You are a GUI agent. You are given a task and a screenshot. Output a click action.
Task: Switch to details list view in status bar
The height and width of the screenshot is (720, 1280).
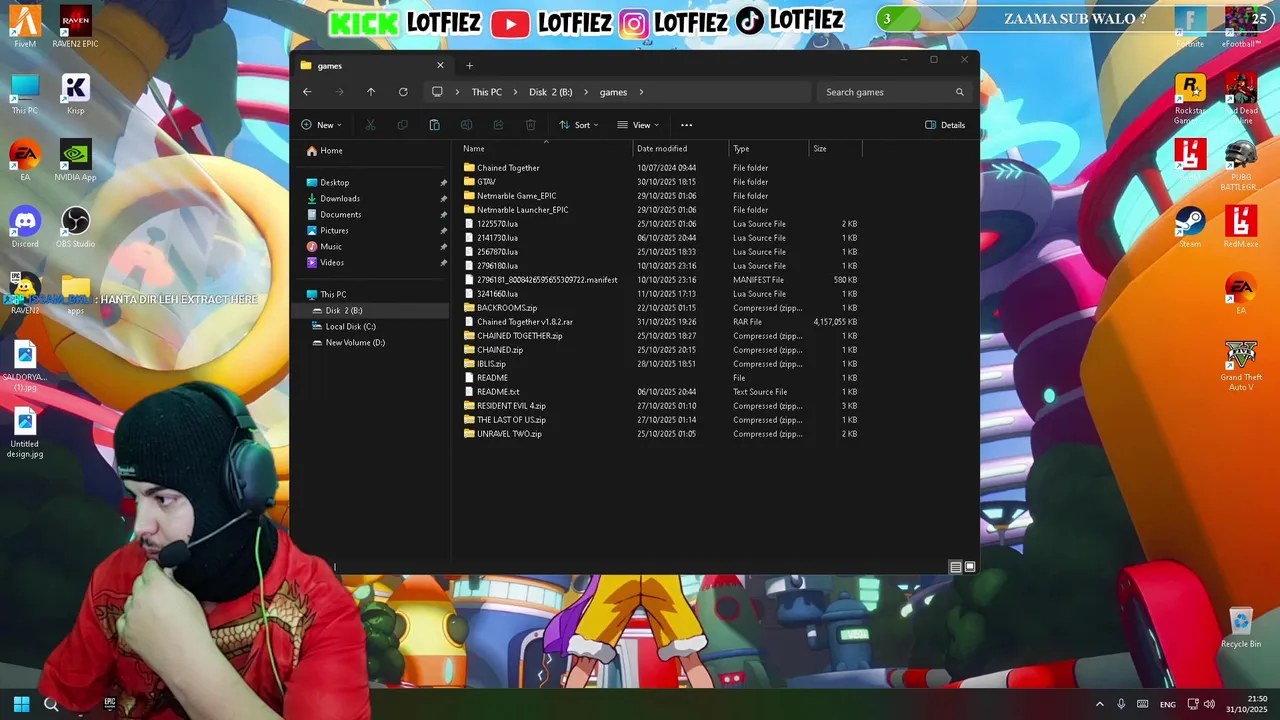coord(955,567)
